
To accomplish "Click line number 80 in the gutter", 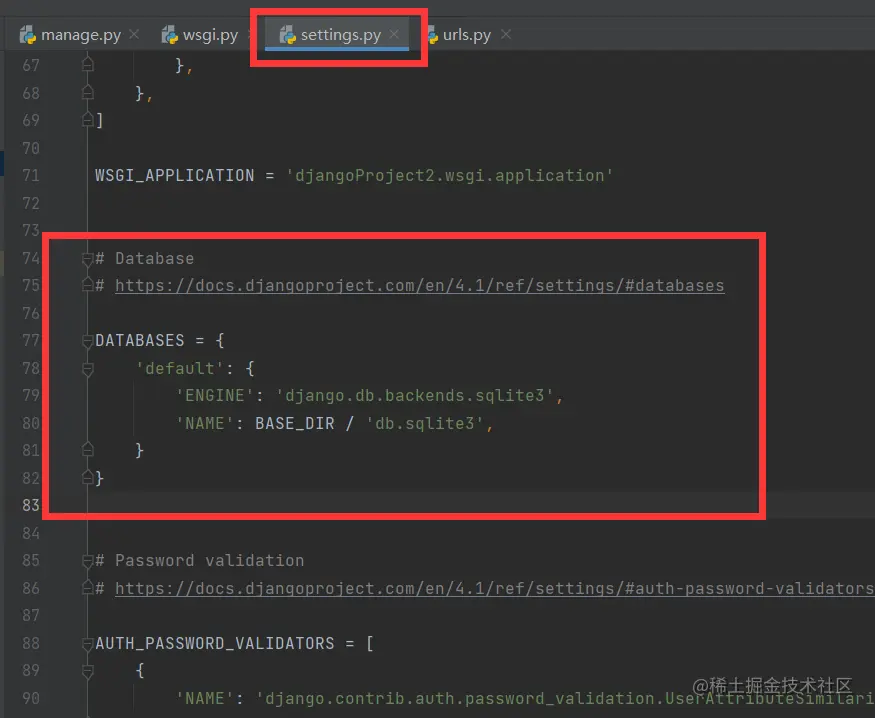I will [31, 423].
